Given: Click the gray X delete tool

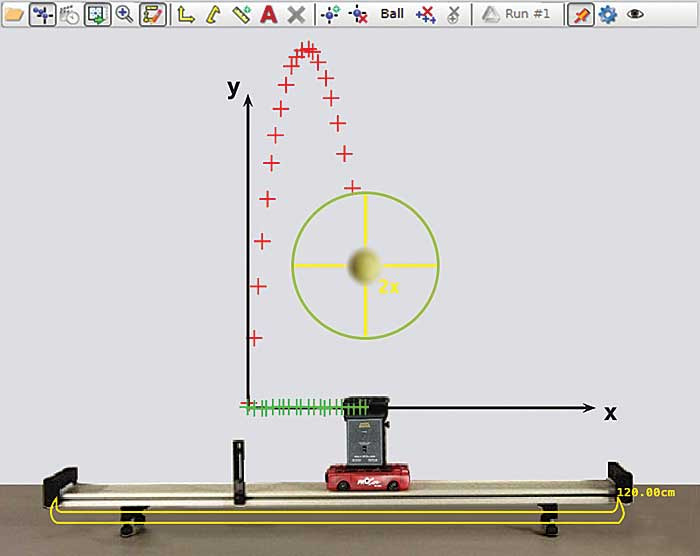Looking at the screenshot, I should pos(296,14).
